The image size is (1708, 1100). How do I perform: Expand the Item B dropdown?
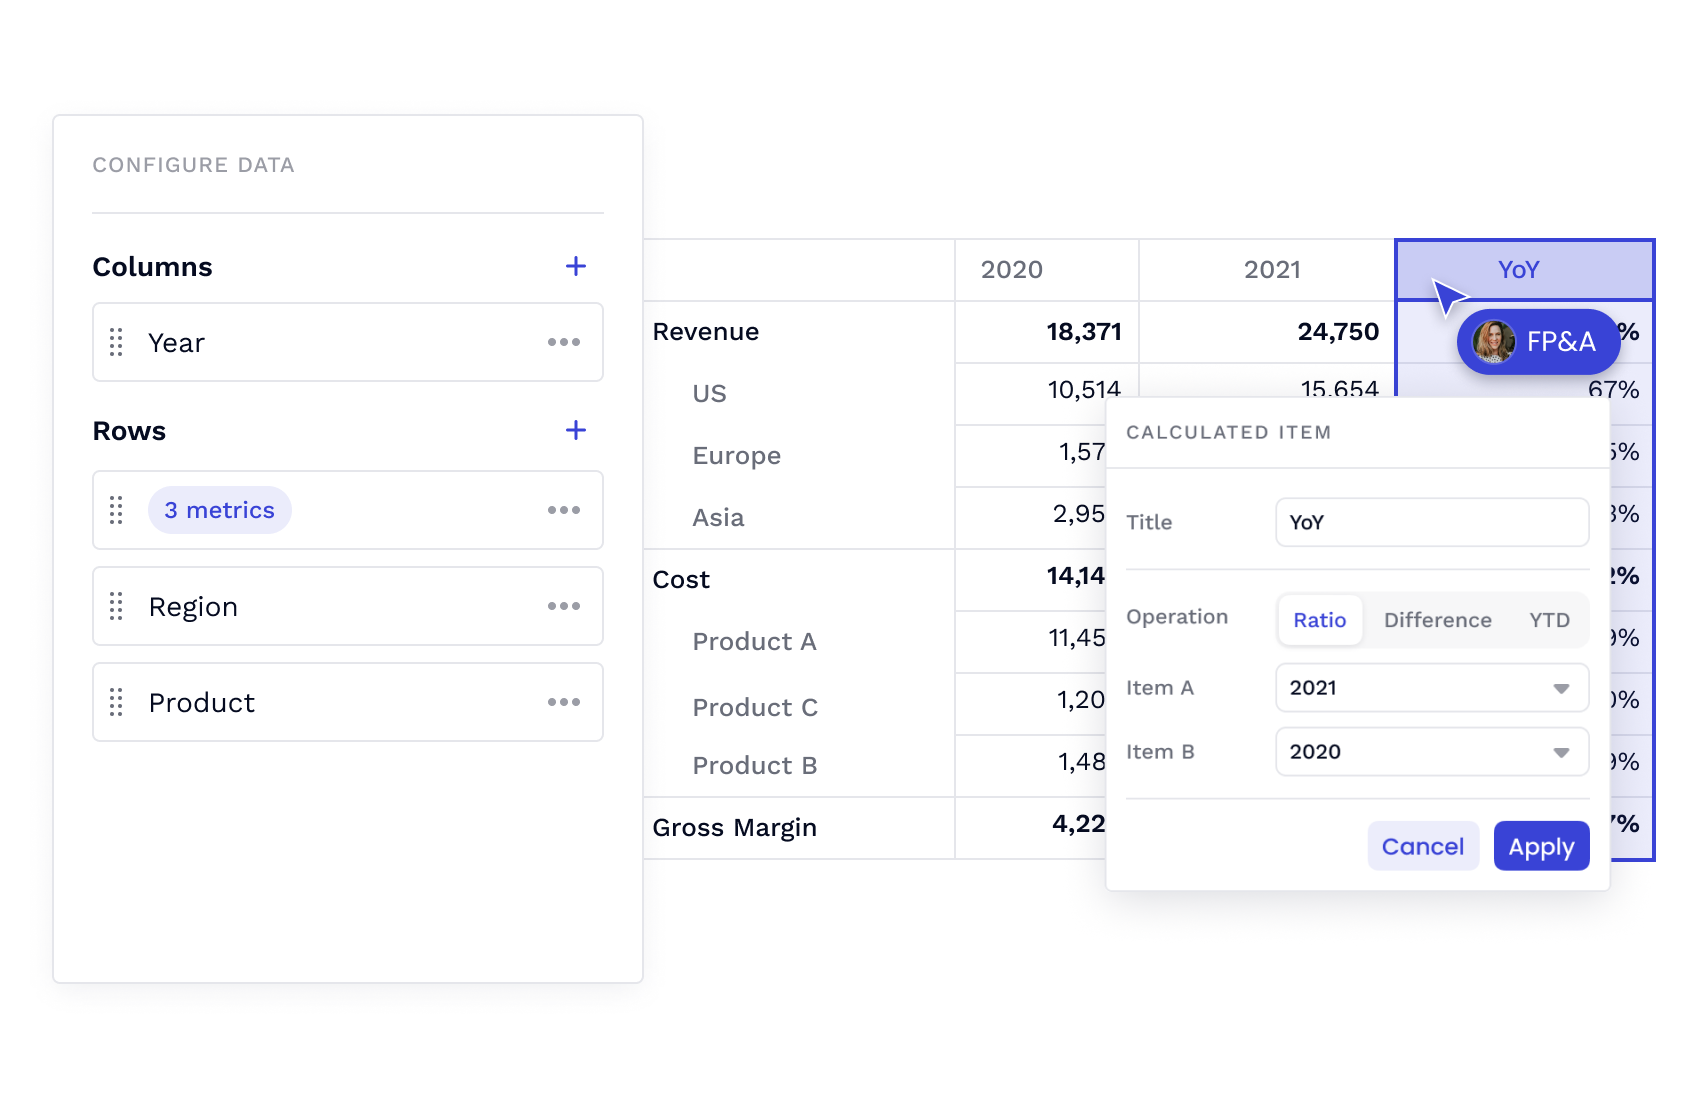pos(1431,752)
